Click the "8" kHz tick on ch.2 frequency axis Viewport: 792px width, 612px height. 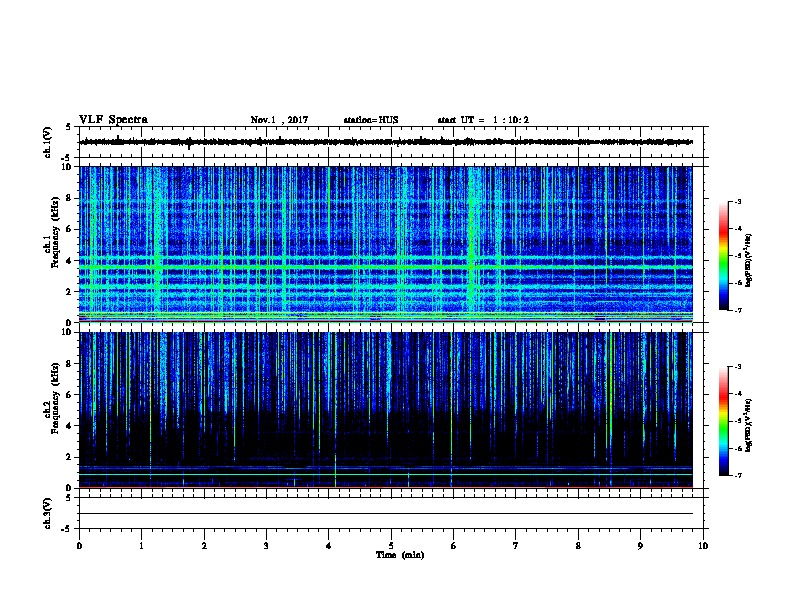tap(69, 364)
